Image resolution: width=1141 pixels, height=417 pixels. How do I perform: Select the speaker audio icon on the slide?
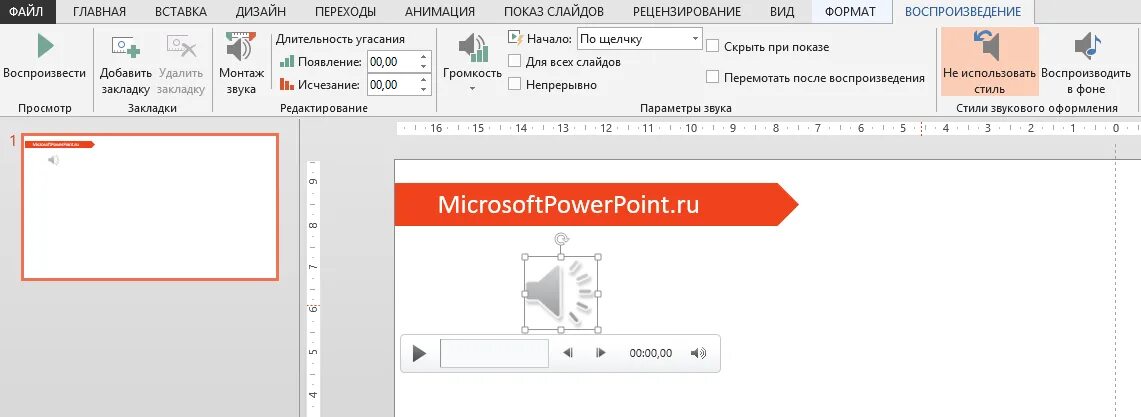point(560,293)
